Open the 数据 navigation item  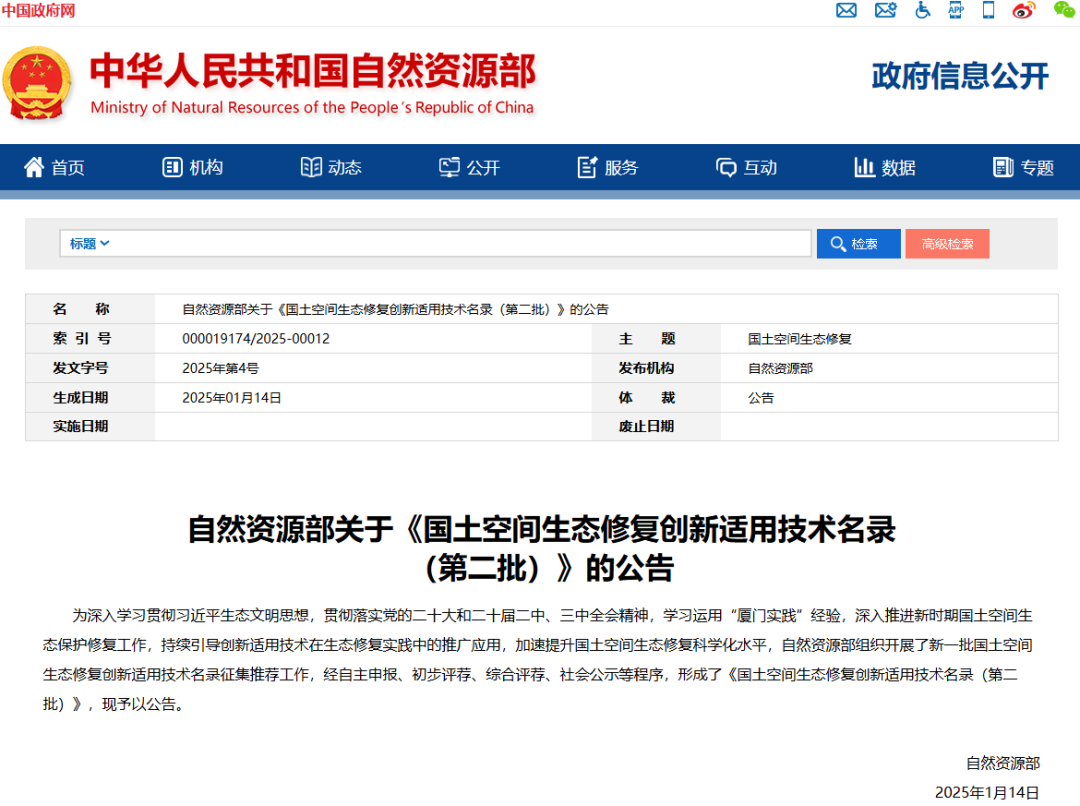point(885,168)
